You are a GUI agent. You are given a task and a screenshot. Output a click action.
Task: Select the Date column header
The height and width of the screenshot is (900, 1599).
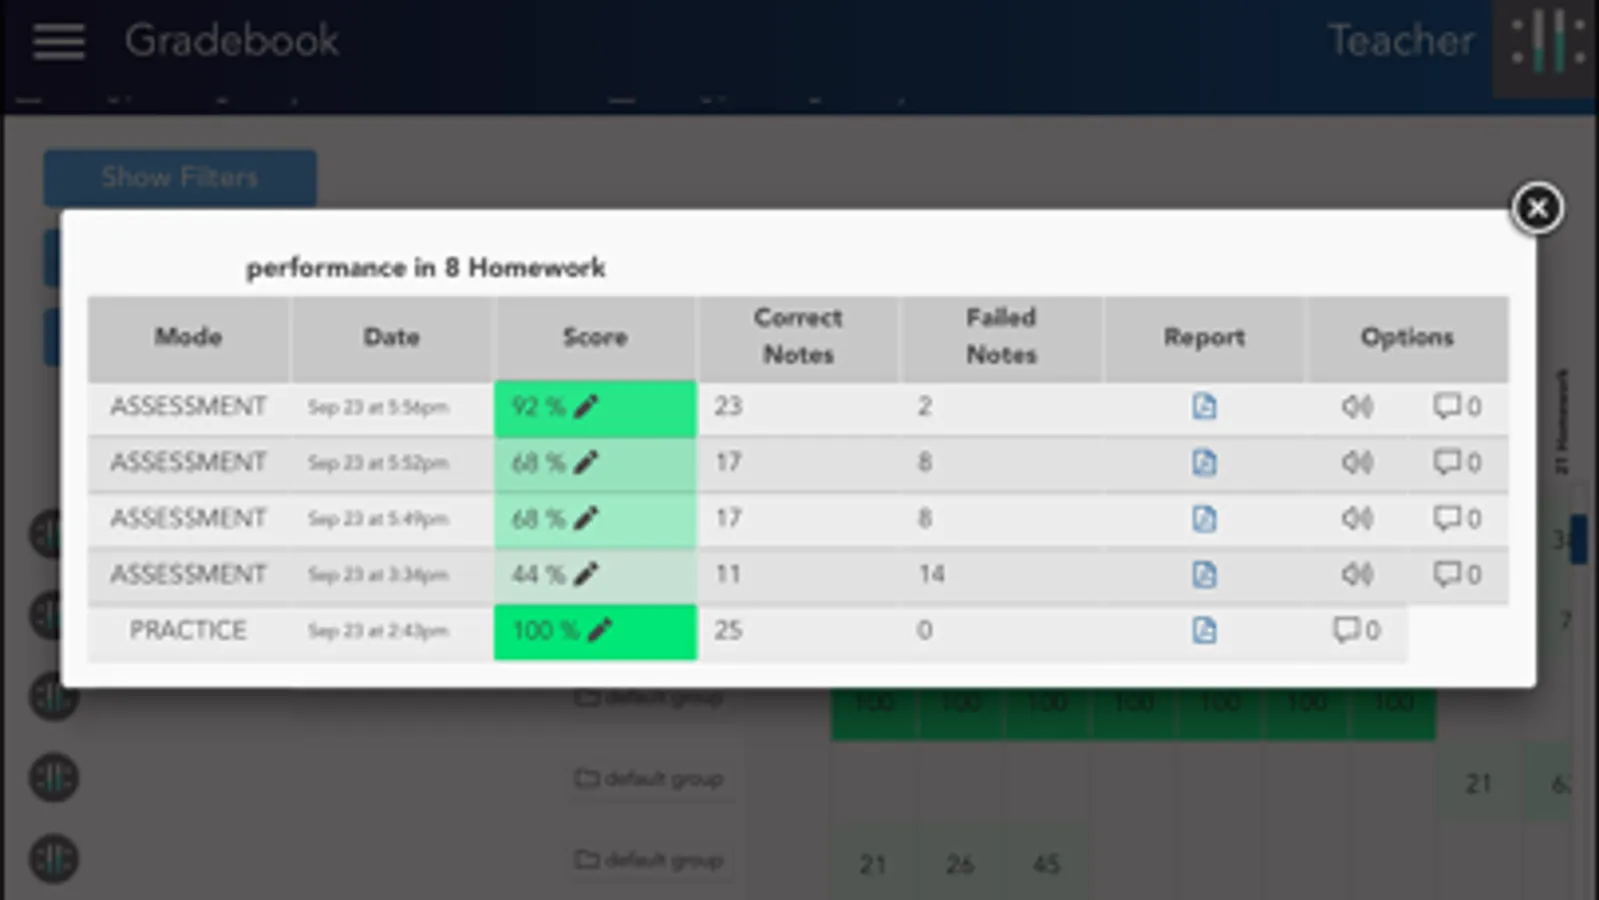click(x=391, y=337)
